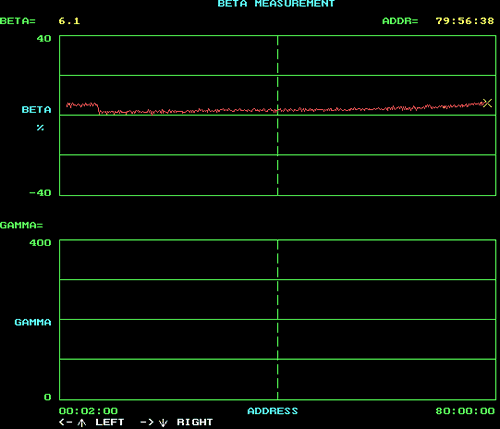The height and width of the screenshot is (429, 500).
Task: Select the LEFT label at bottom
Action: coord(110,422)
